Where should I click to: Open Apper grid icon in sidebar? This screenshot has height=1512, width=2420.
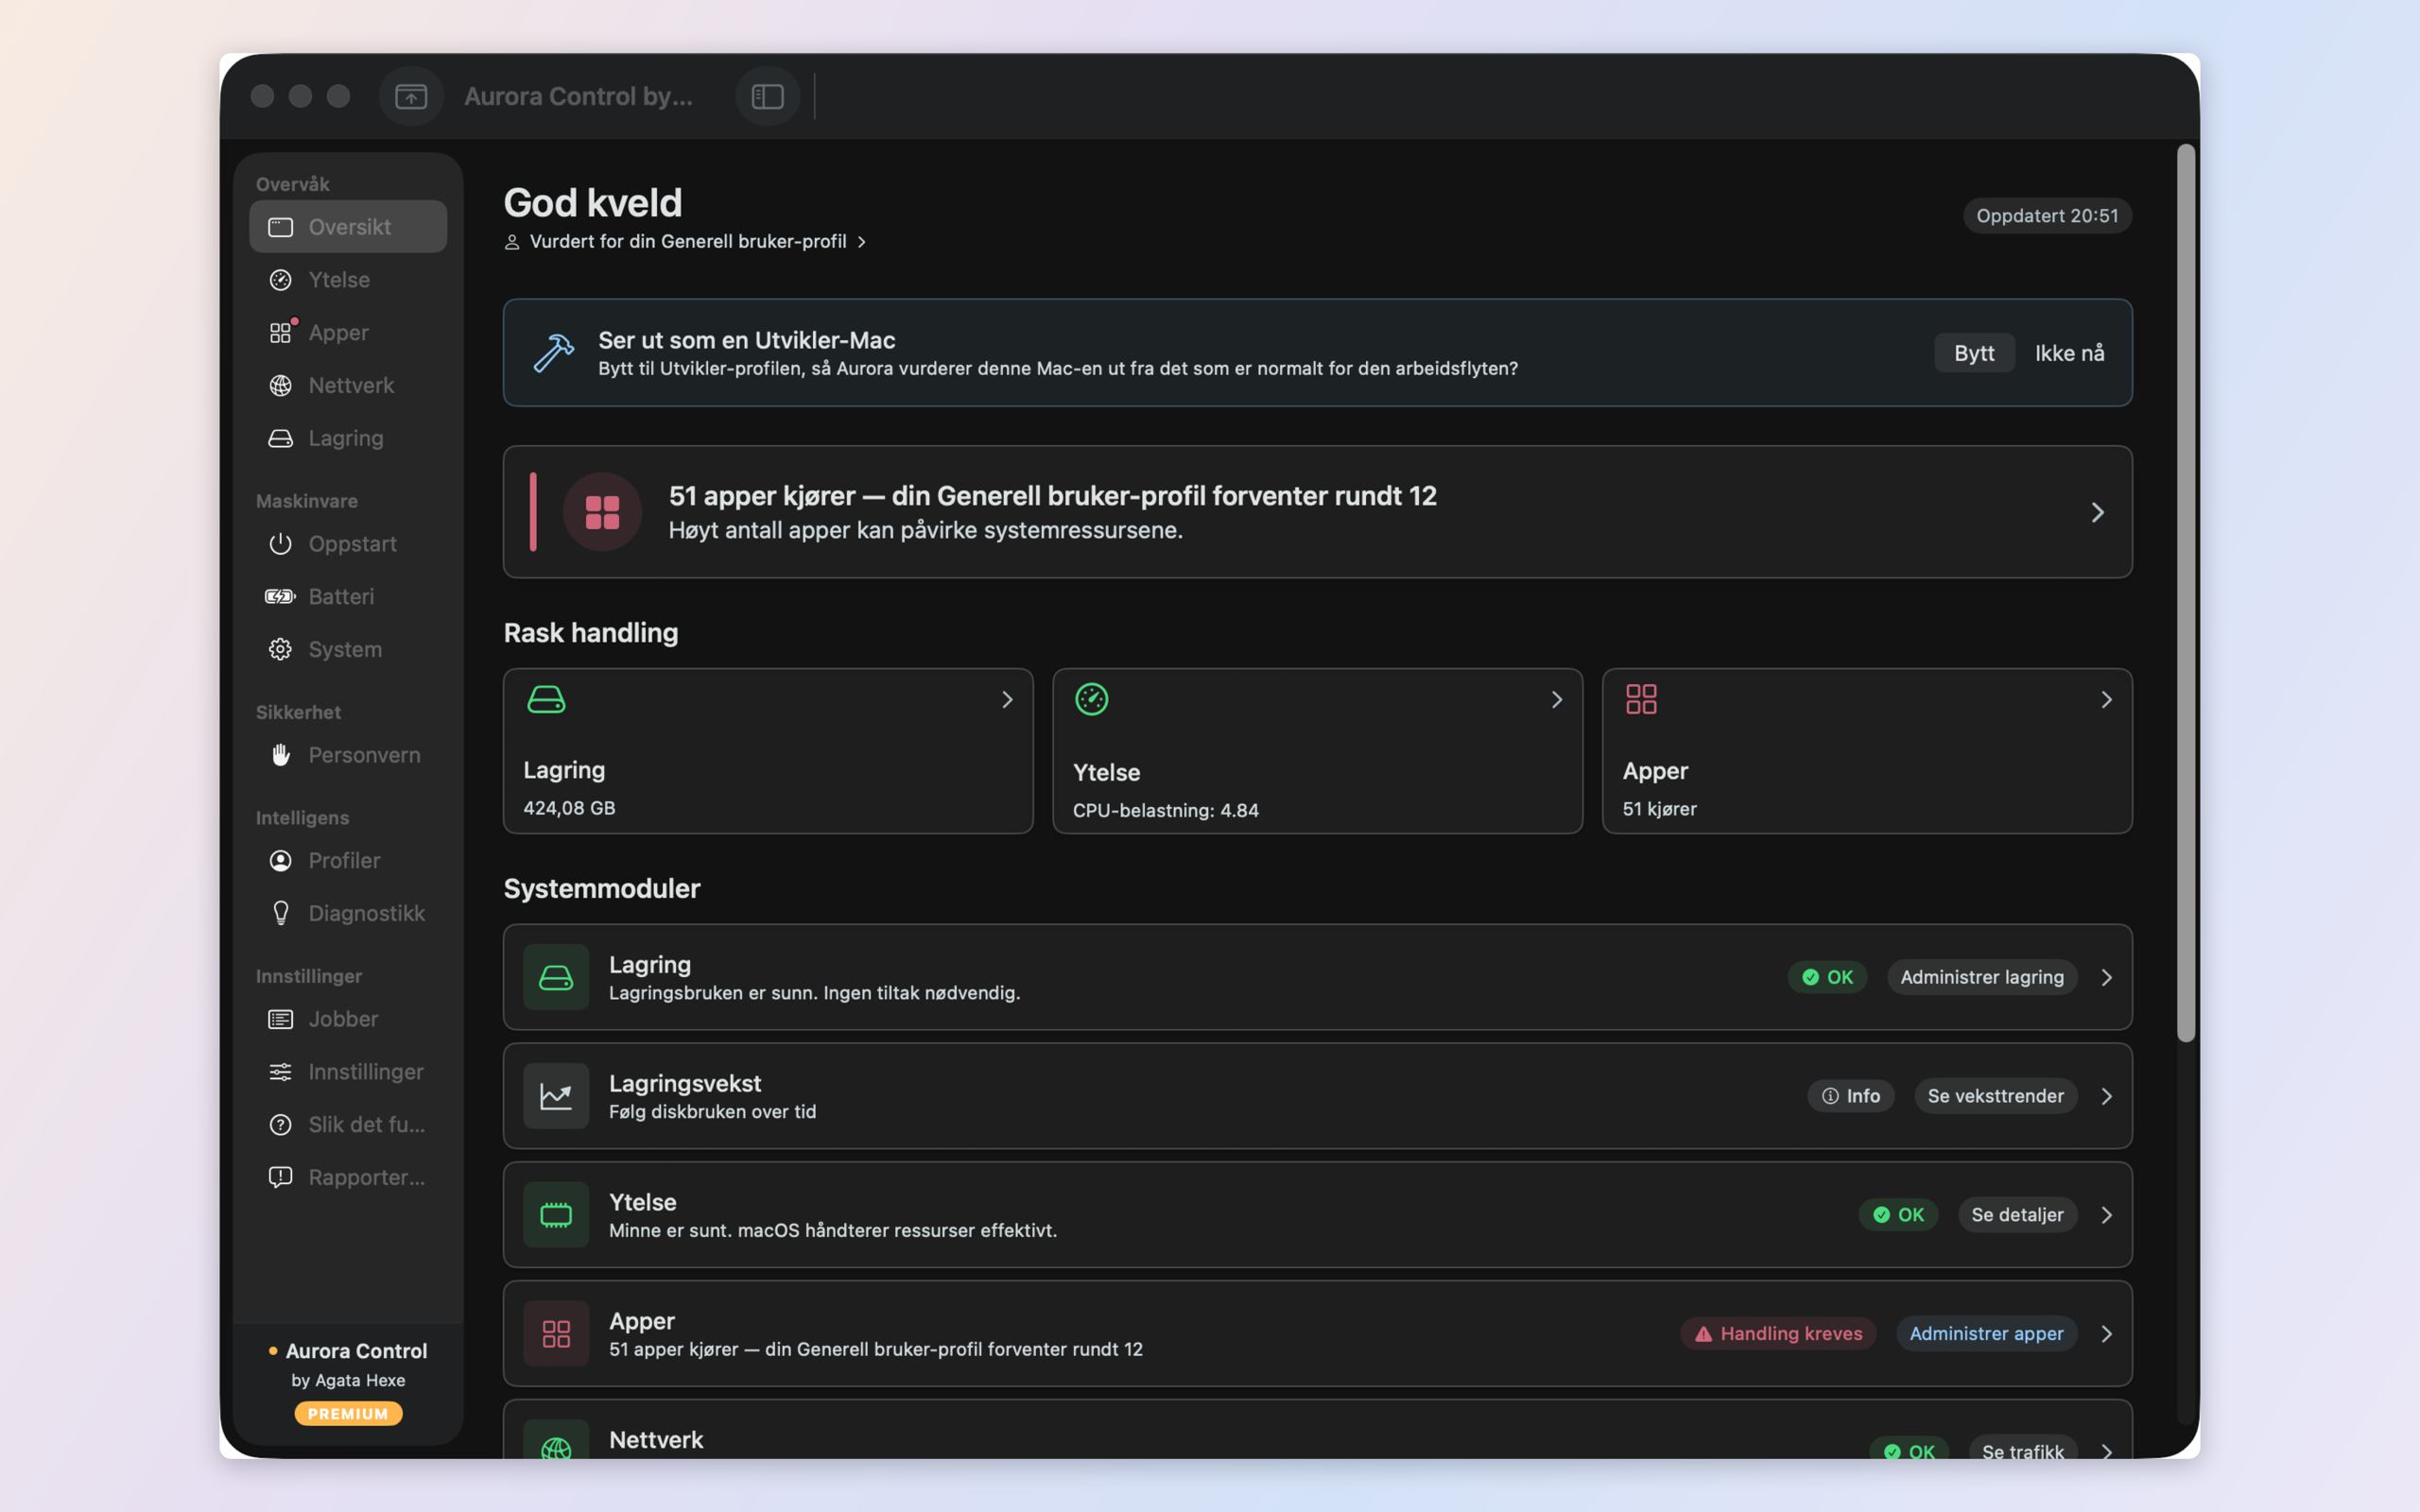tap(280, 333)
